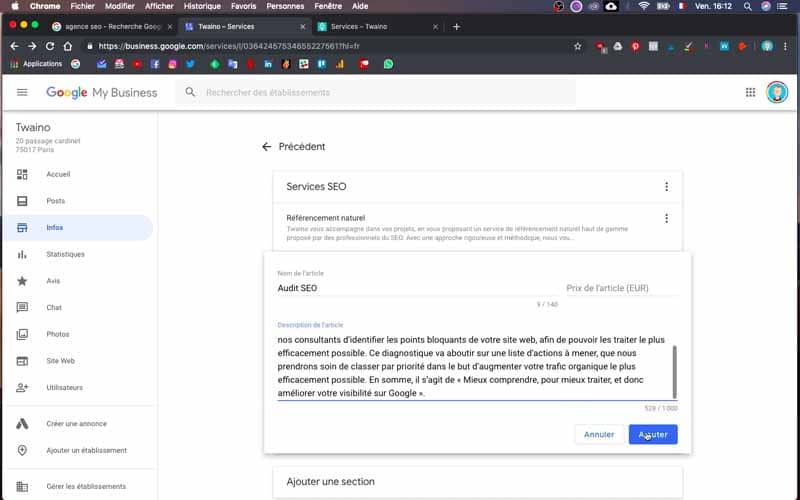Viewport: 800px width, 500px height.
Task: Open the Chrome three-dot menu
Action: point(785,46)
